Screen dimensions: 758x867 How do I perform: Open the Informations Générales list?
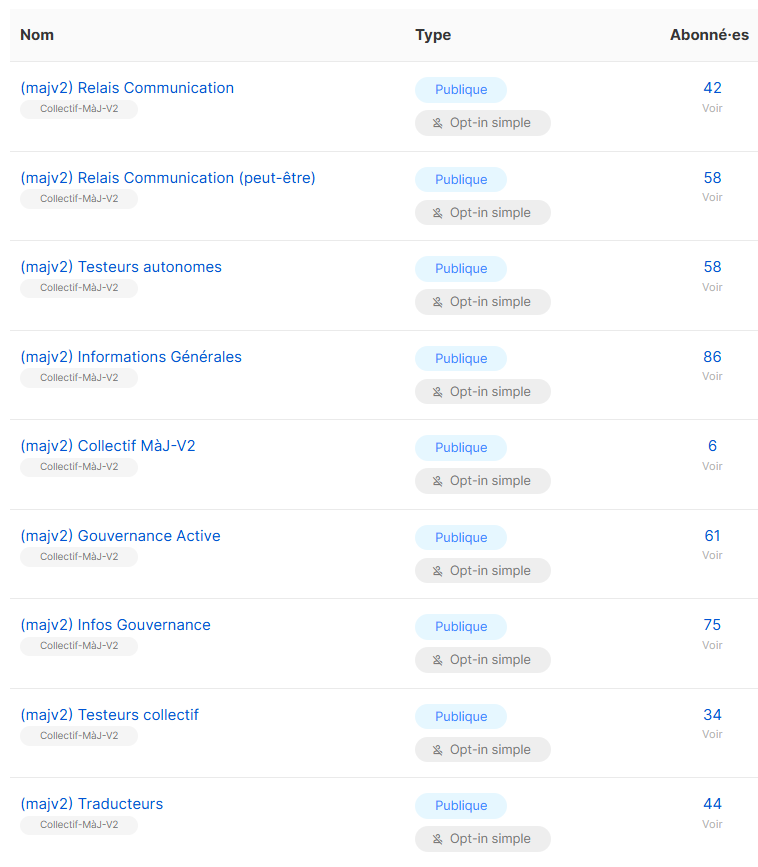click(x=131, y=357)
